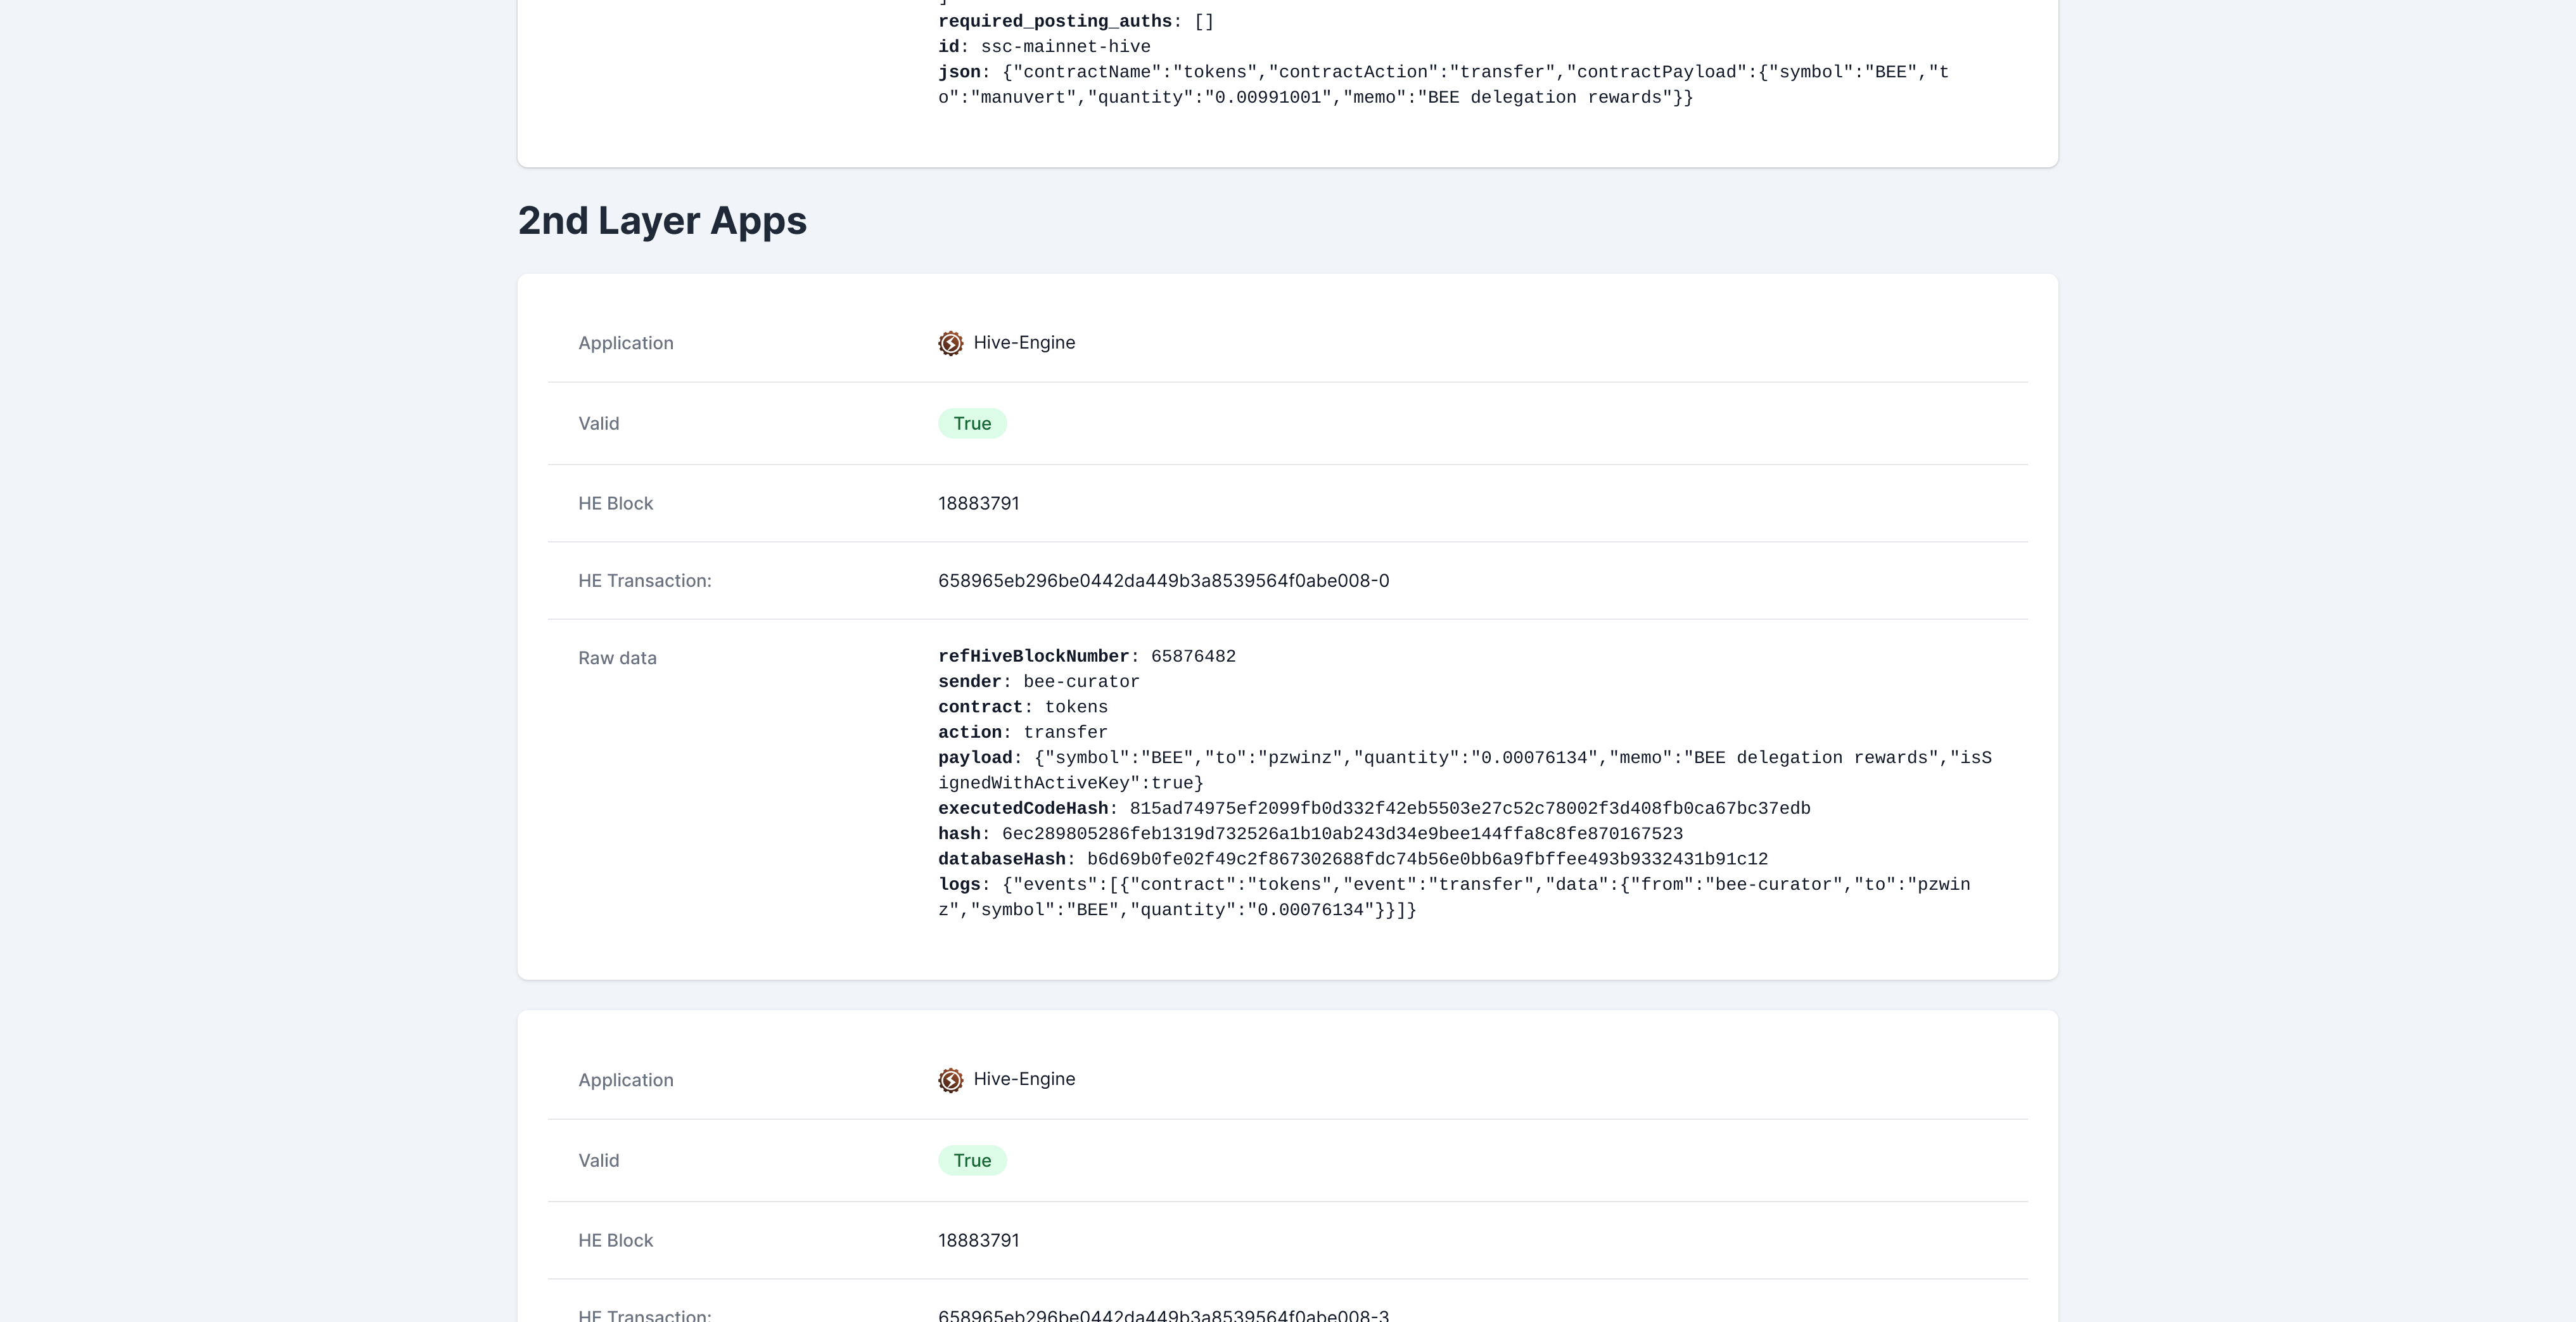Open the Hive-Engine application link in the second card
2576x1322 pixels.
click(1024, 1079)
